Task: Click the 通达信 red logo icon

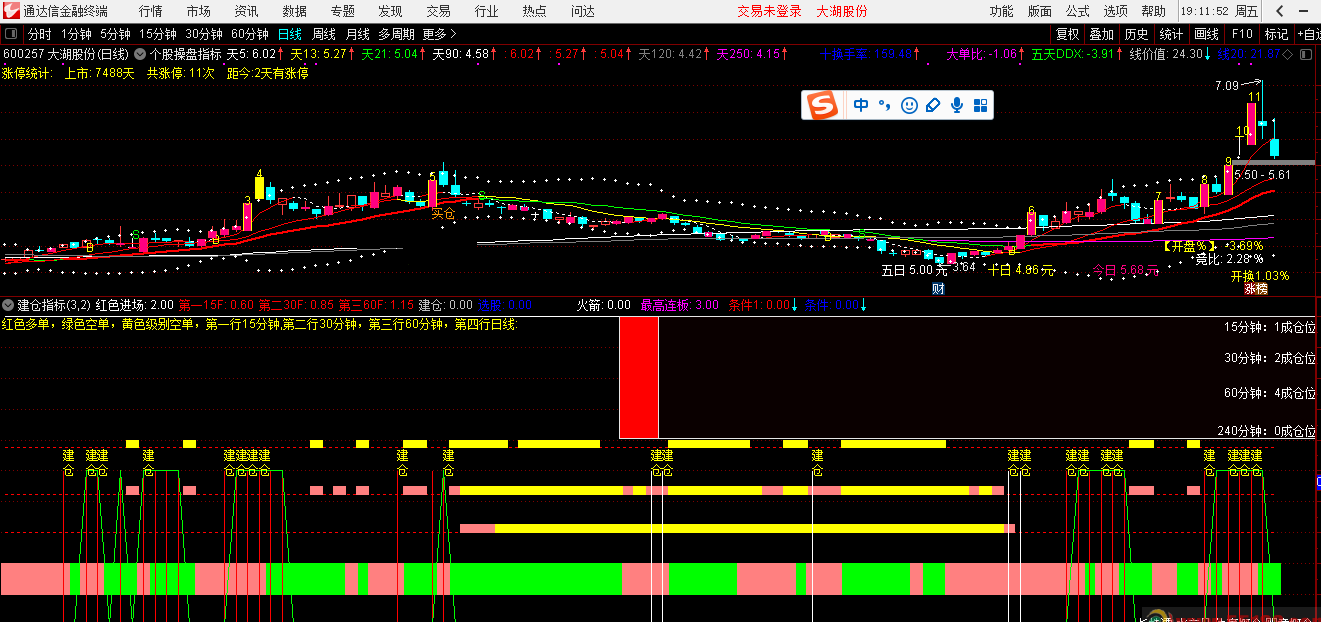Action: click(x=10, y=11)
